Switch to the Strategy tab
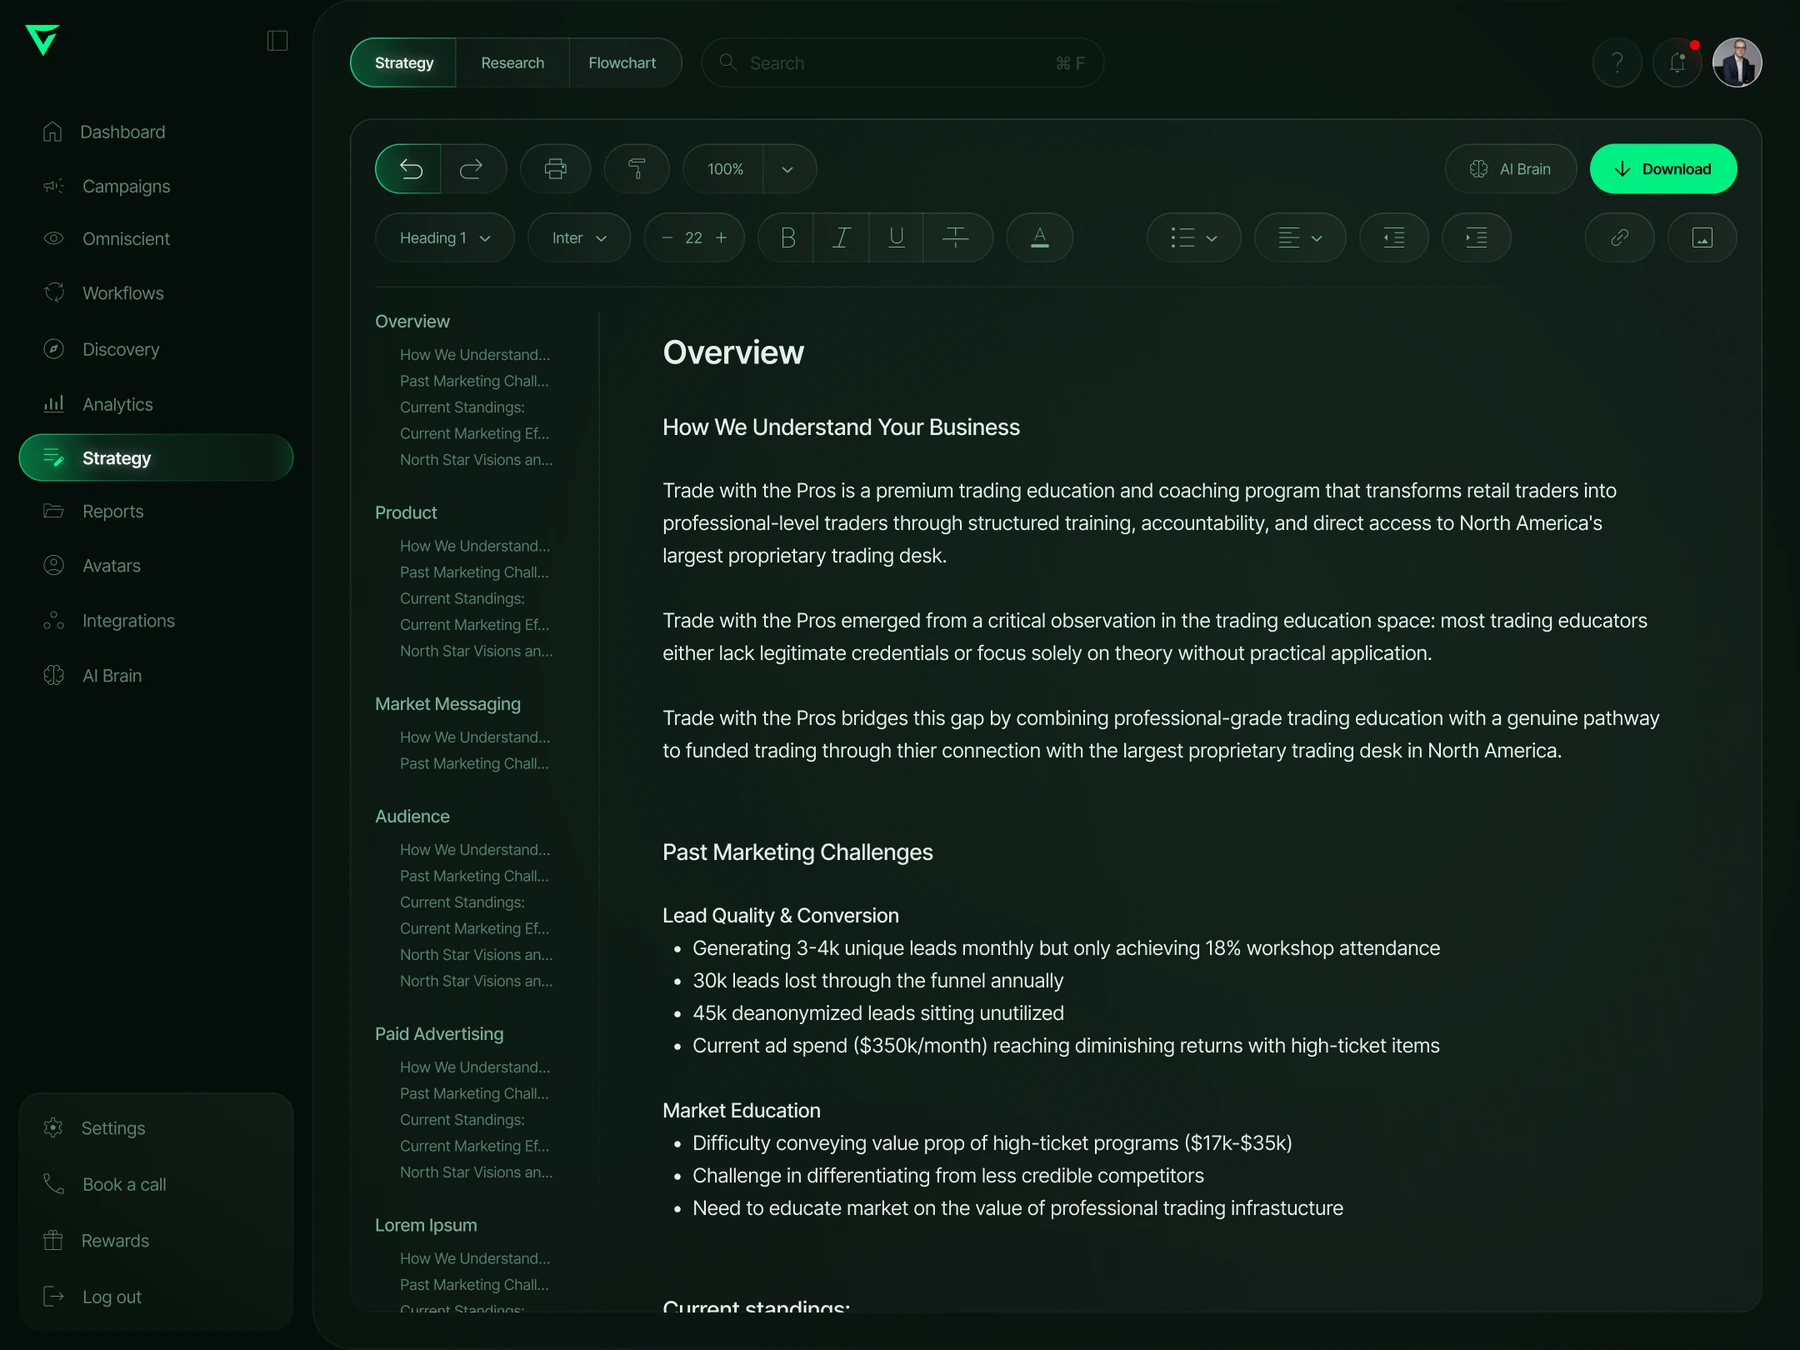Screen dimensions: 1800x1350 click(404, 63)
